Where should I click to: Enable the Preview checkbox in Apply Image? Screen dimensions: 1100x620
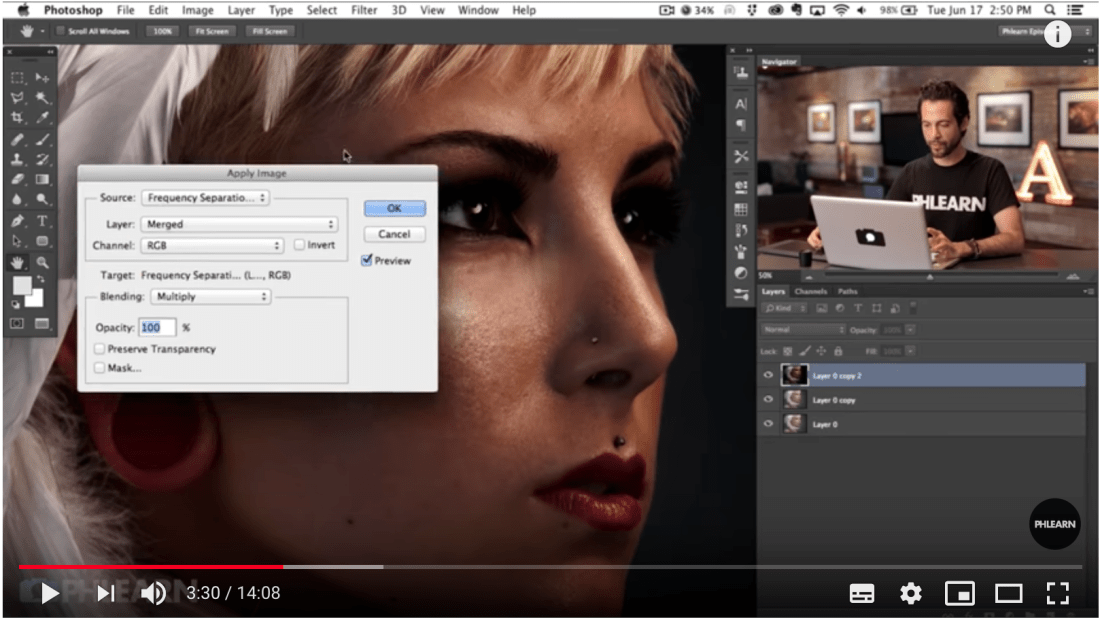[x=367, y=261]
